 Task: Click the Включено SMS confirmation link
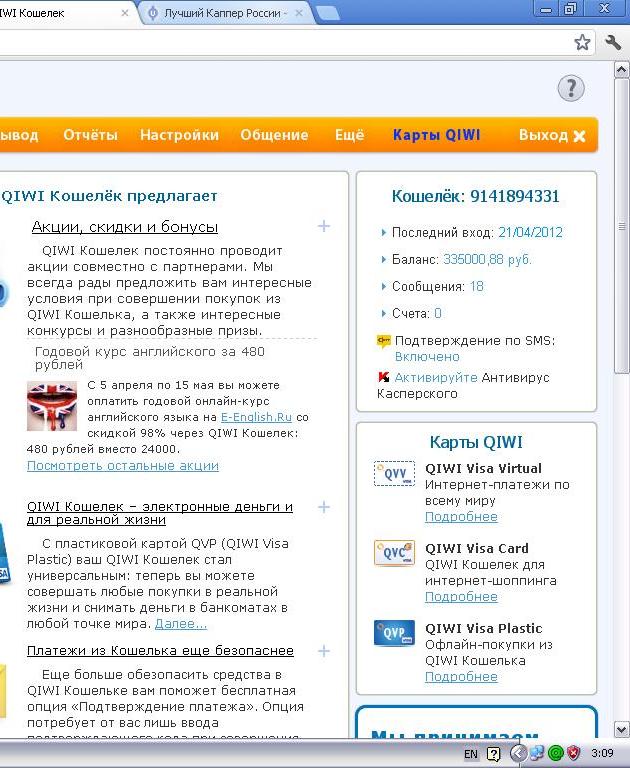point(427,357)
